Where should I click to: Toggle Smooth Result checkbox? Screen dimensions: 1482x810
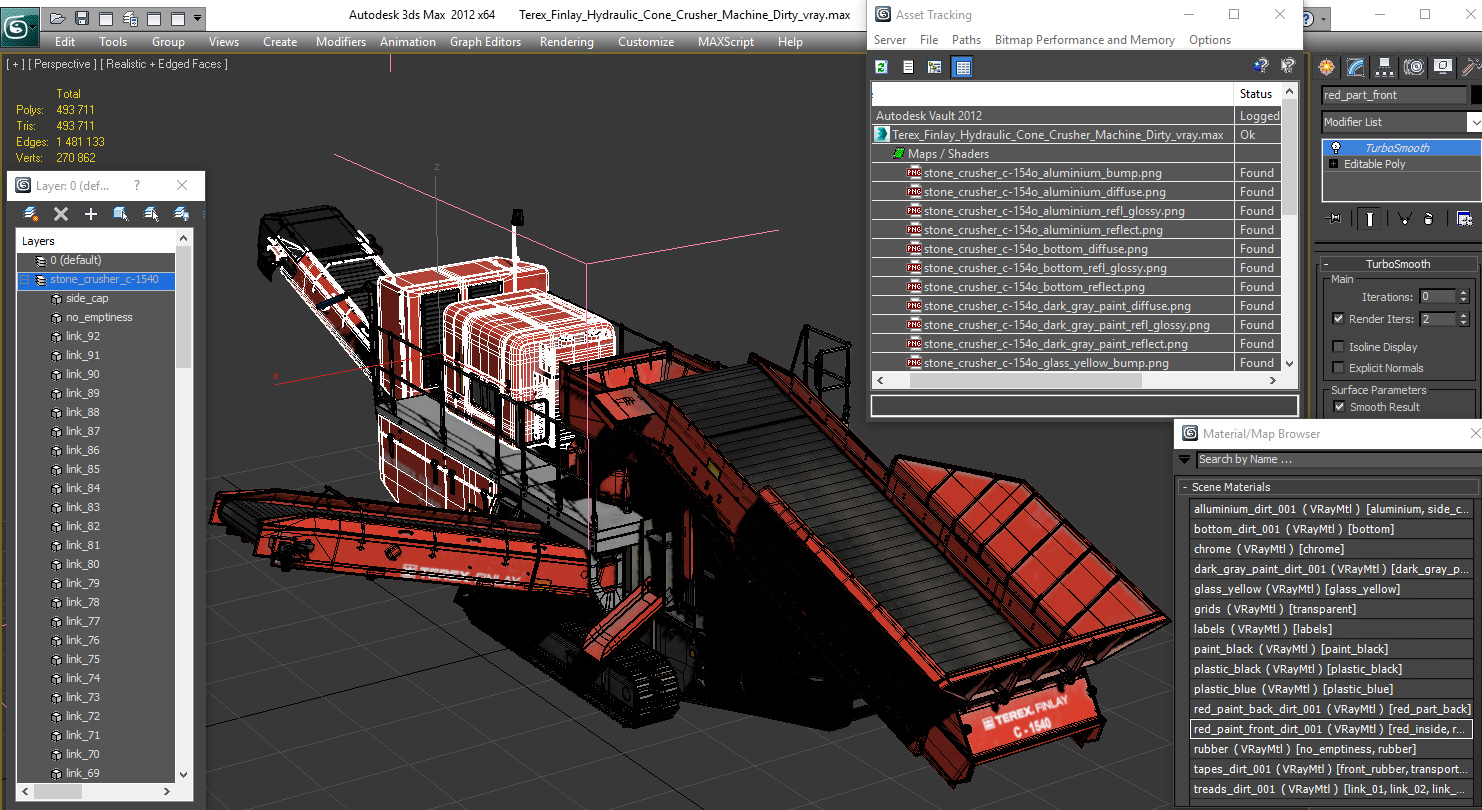1338,407
